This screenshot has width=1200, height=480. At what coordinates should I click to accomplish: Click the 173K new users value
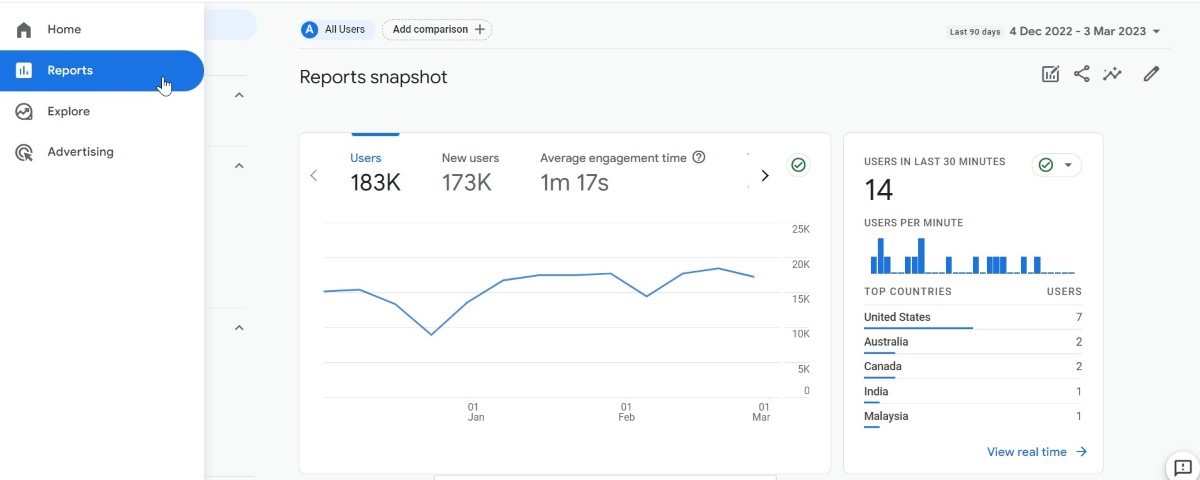[467, 183]
